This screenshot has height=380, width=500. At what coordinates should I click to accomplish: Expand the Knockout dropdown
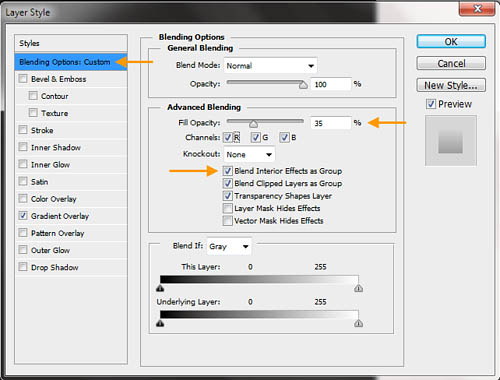pos(249,154)
